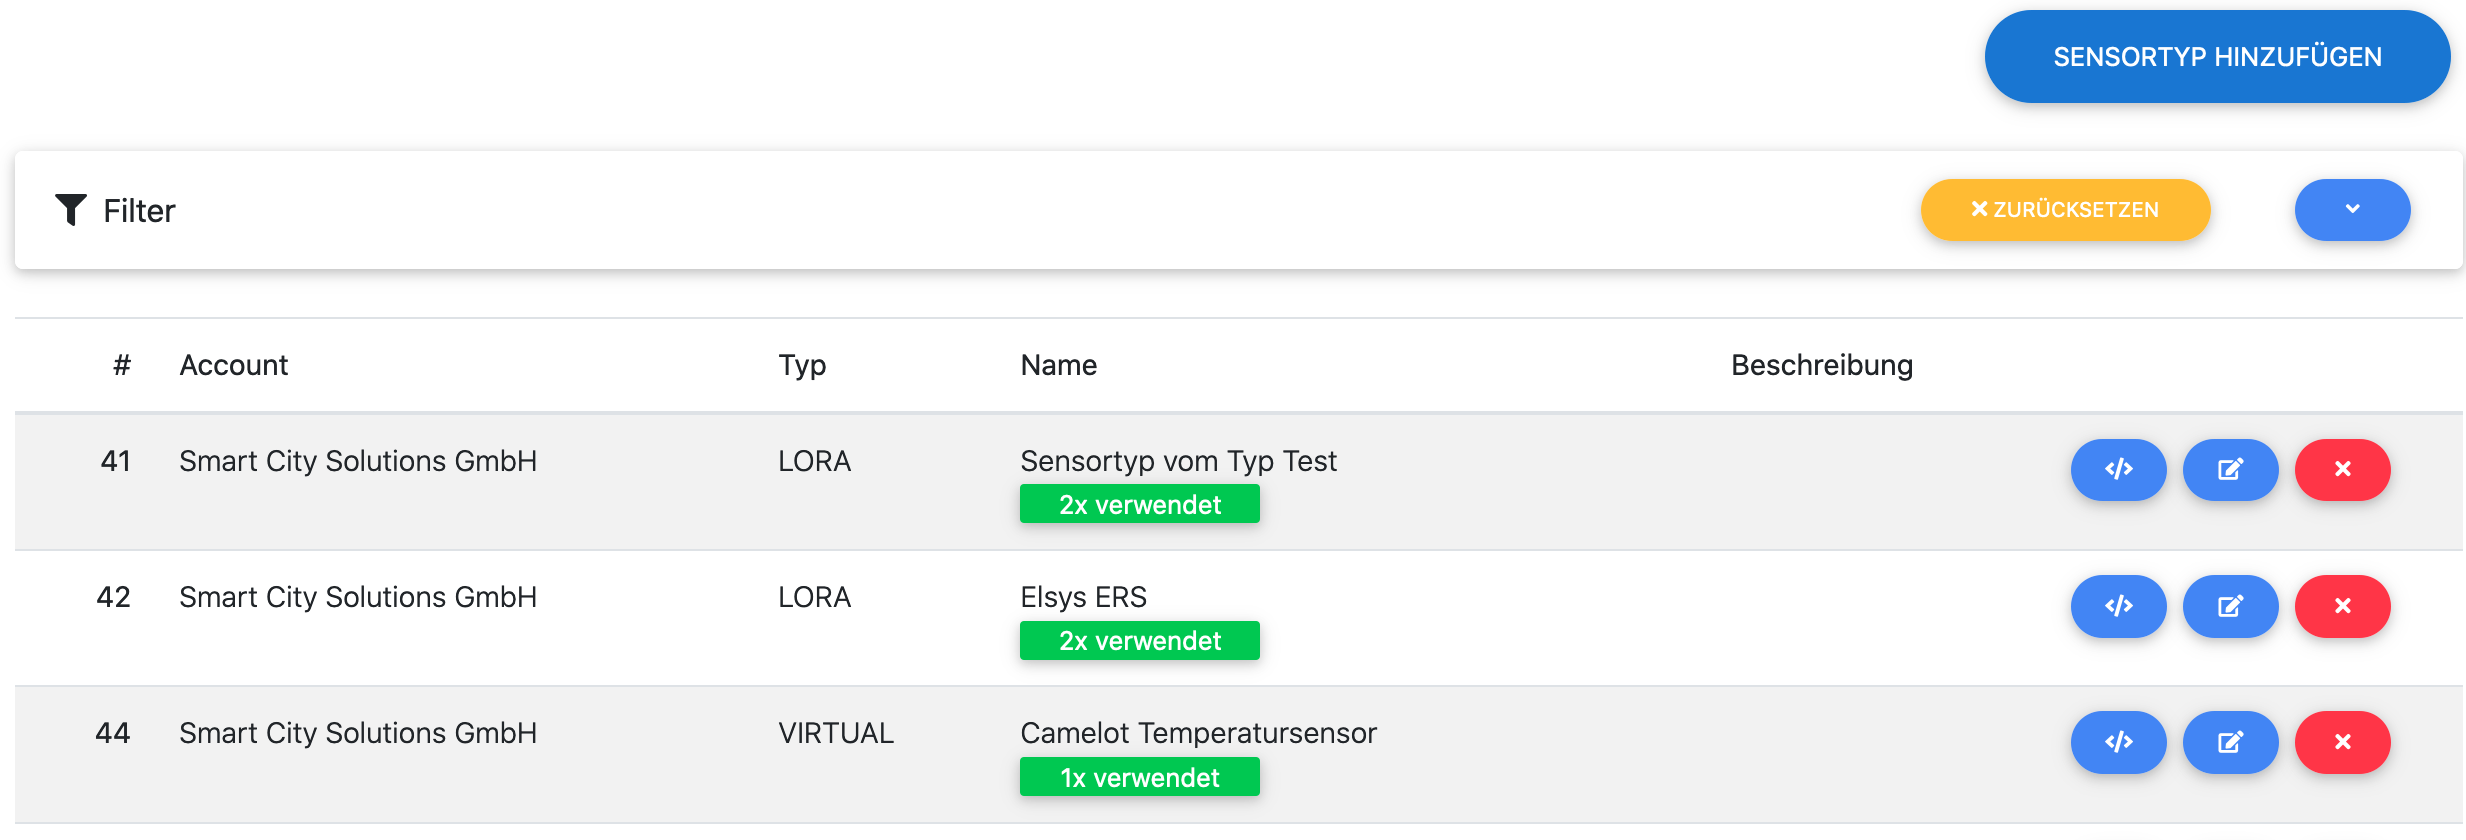Screen dimensions: 2466x840
Task: Delete sensor type number 41
Action: pyautogui.click(x=2342, y=469)
